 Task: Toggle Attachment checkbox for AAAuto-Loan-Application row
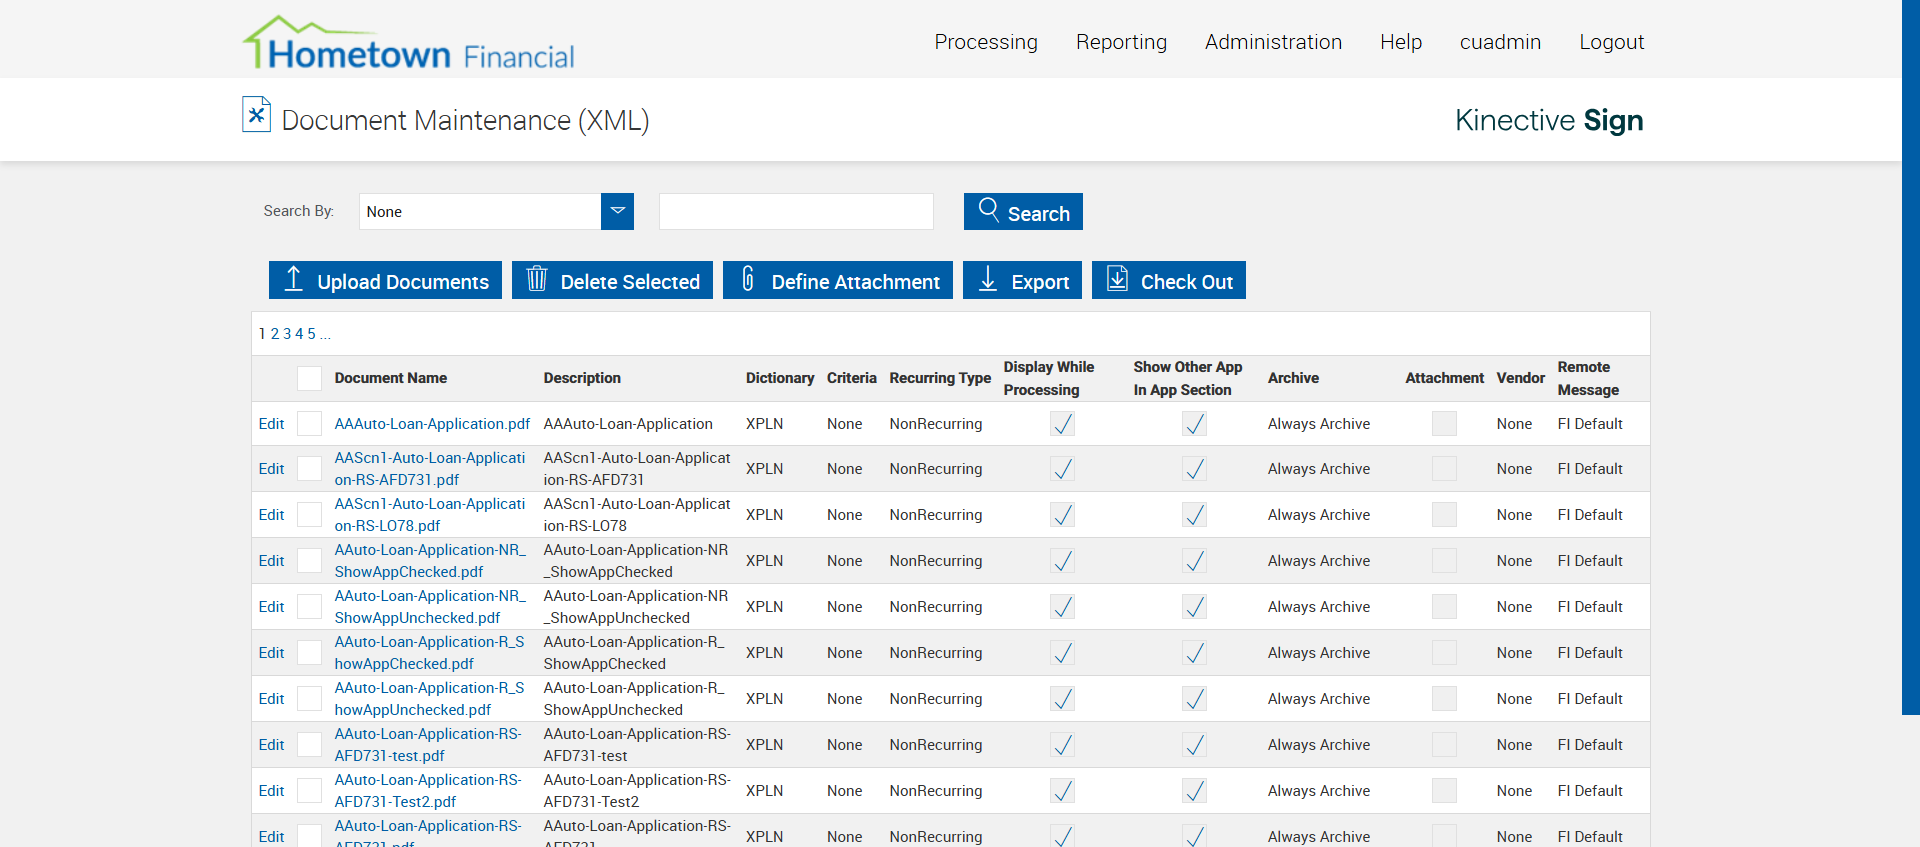click(x=1443, y=424)
